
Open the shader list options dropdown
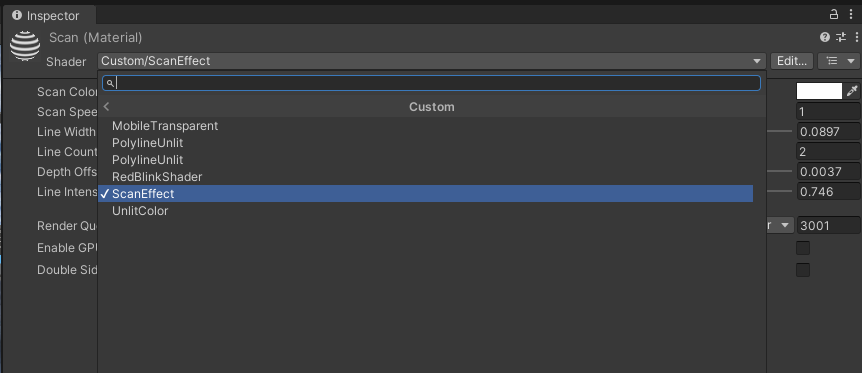click(x=838, y=61)
